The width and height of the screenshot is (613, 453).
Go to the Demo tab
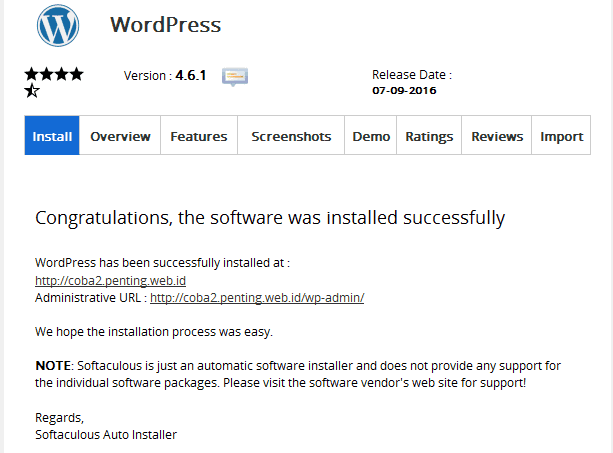coord(371,135)
